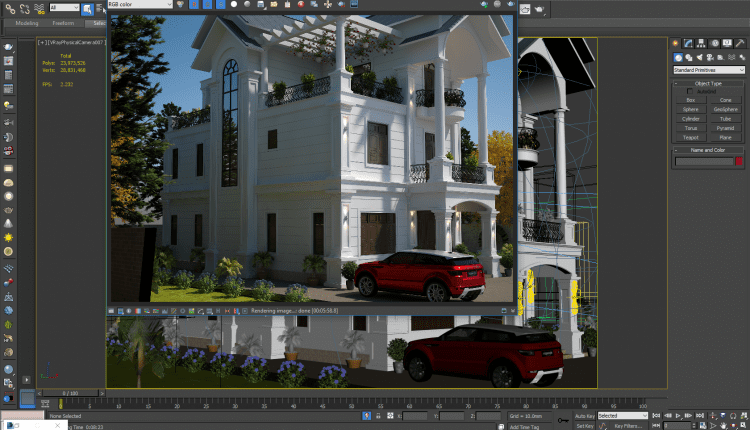750x430 pixels.
Task: Click the Track mouse while rendering icon
Action: click(x=328, y=4)
